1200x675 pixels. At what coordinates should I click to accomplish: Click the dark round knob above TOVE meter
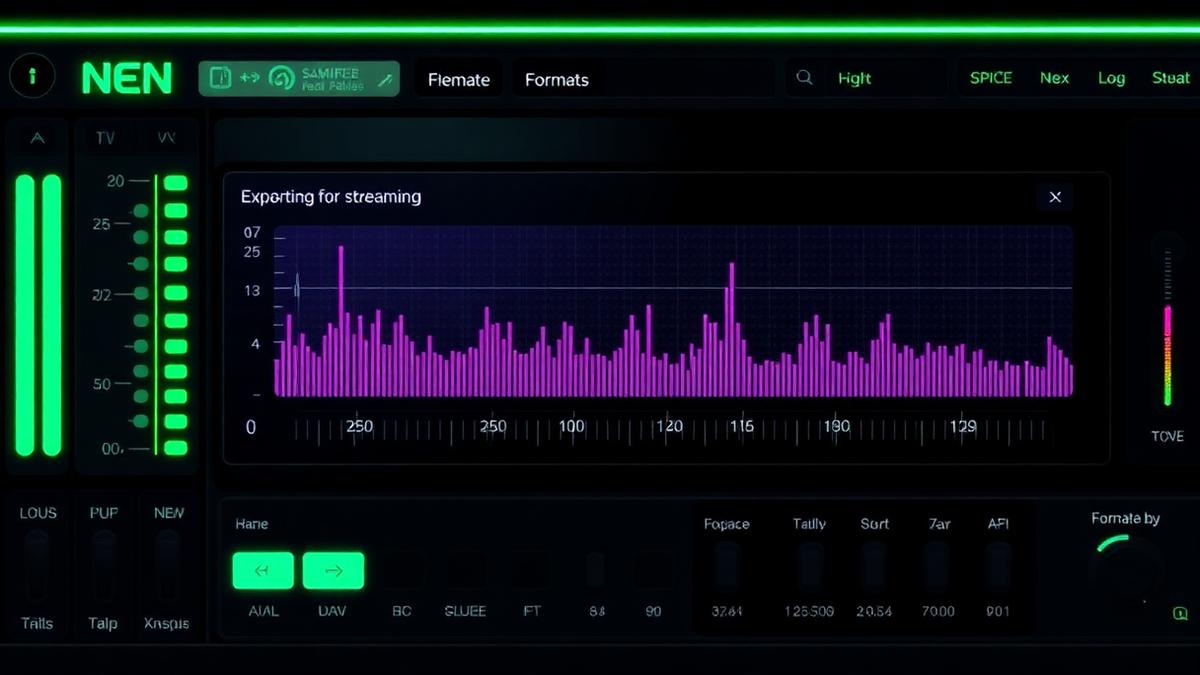[1165, 247]
